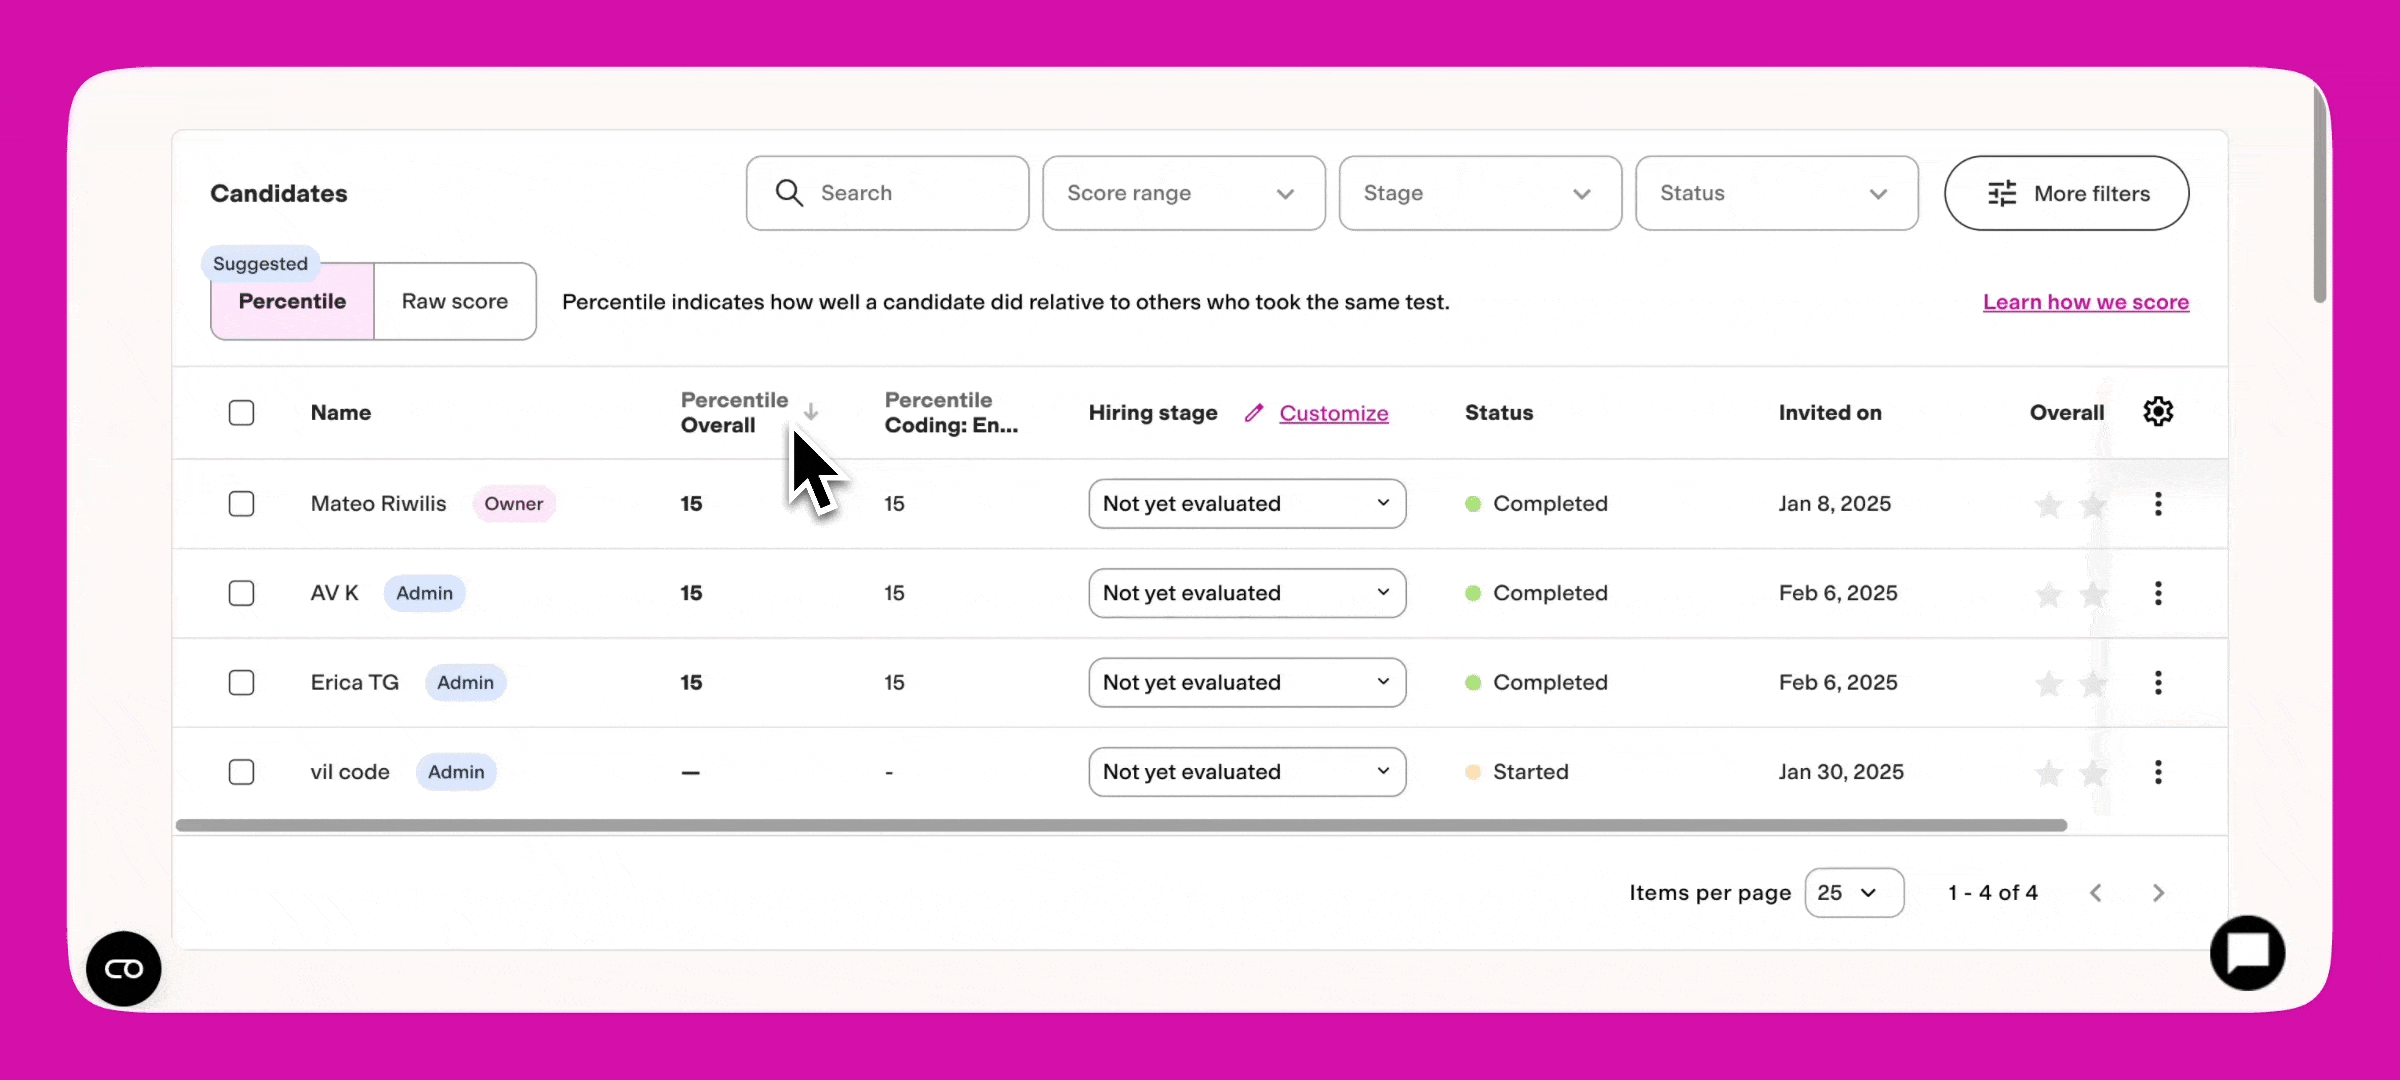The width and height of the screenshot is (2400, 1080).
Task: Select the Percentile tab
Action: click(292, 302)
